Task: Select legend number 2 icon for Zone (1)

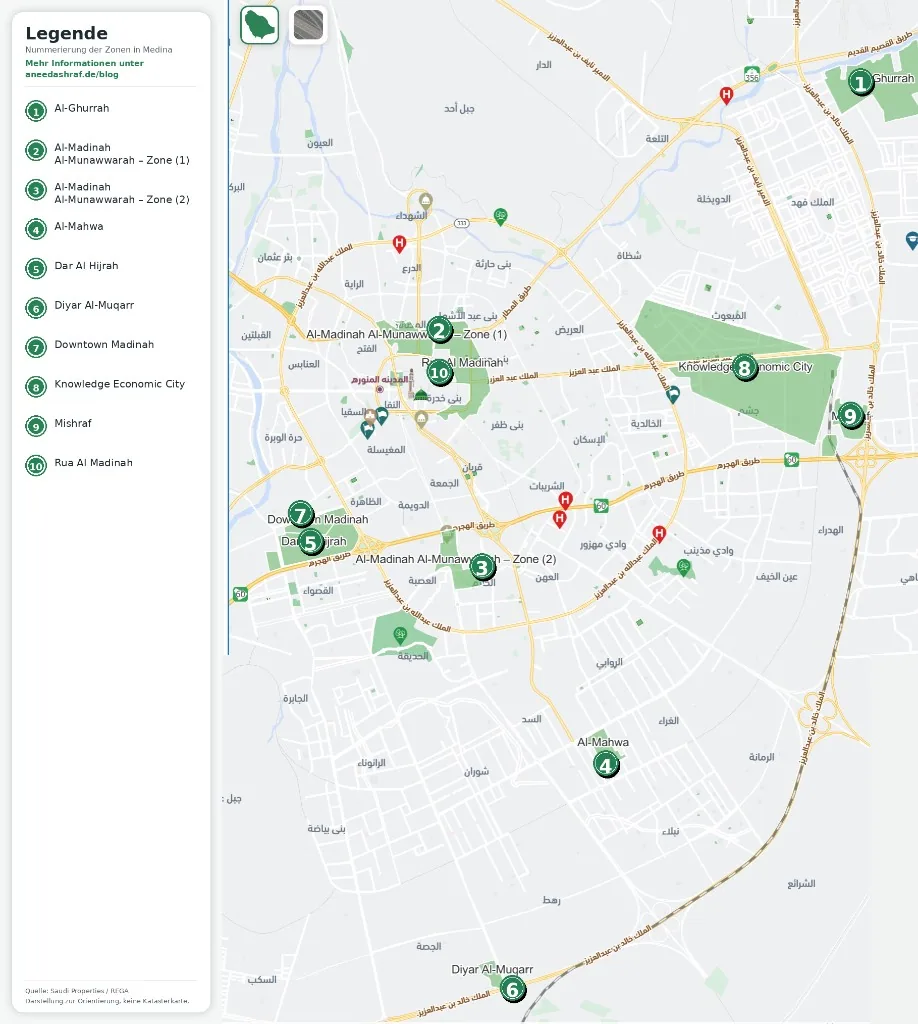Action: [36, 151]
